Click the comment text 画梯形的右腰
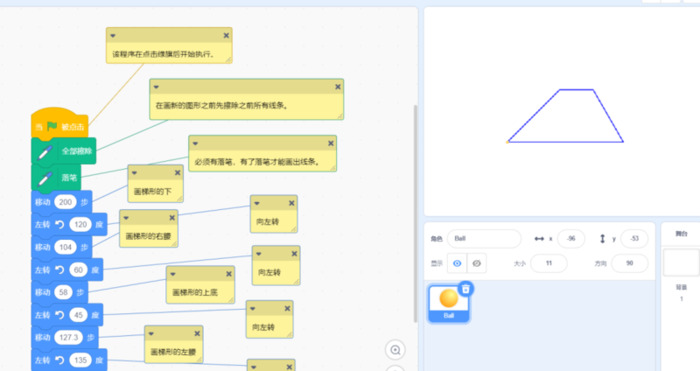 tap(148, 236)
